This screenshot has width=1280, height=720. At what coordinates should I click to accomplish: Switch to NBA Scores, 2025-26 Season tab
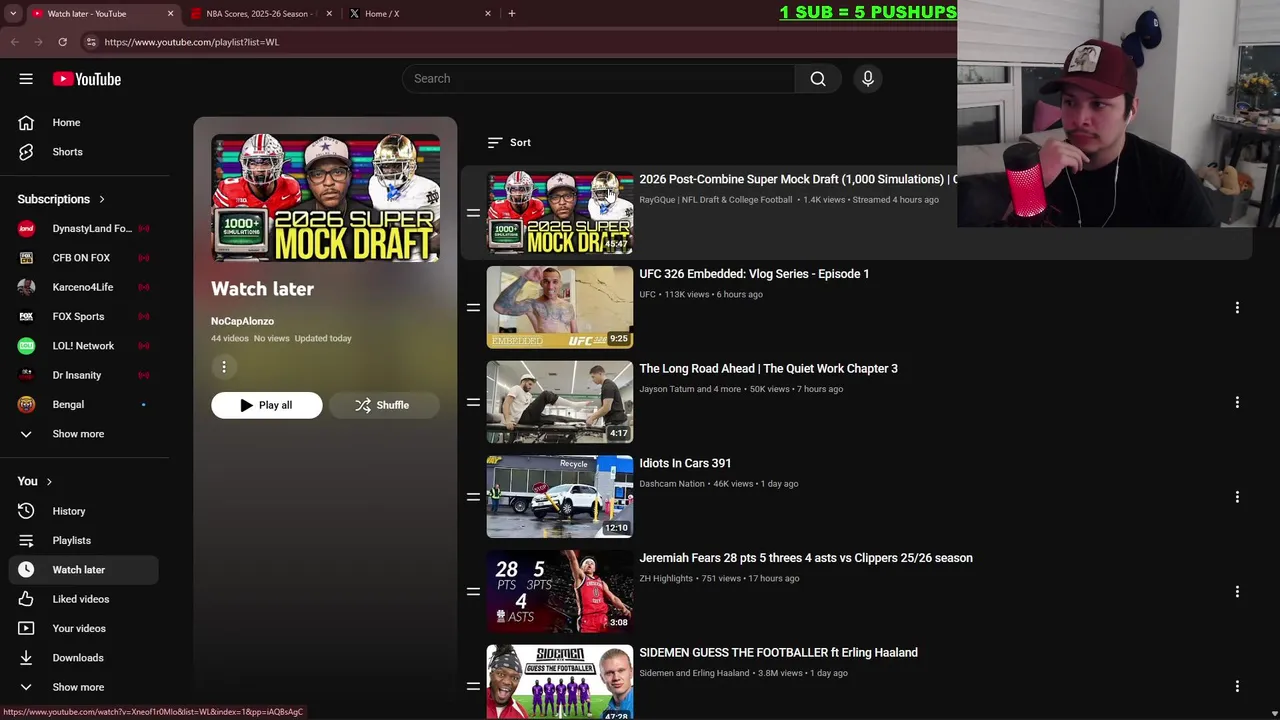pyautogui.click(x=258, y=14)
